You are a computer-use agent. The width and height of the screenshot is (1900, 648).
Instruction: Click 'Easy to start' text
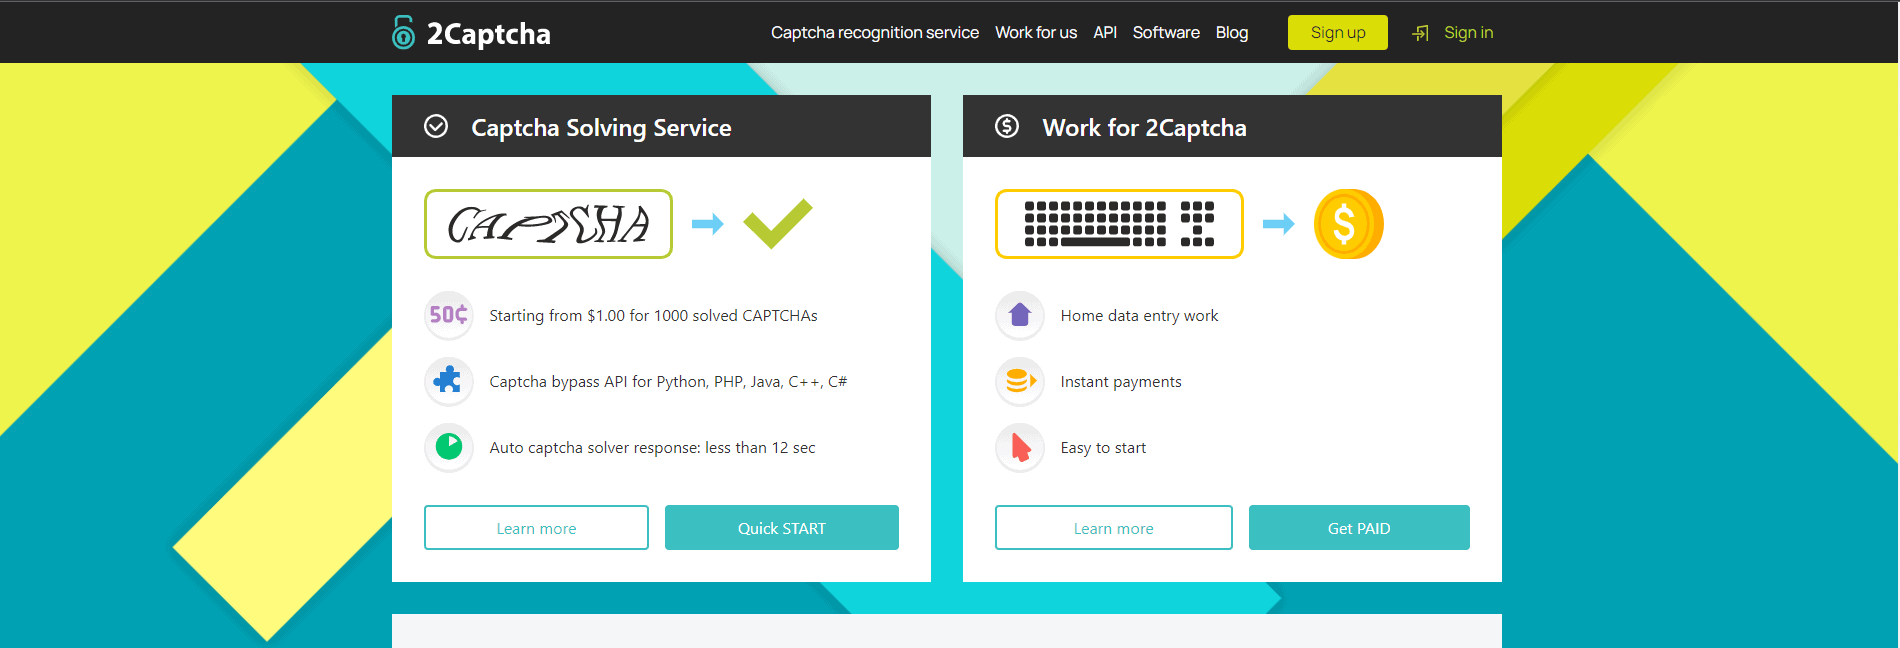(x=1103, y=447)
